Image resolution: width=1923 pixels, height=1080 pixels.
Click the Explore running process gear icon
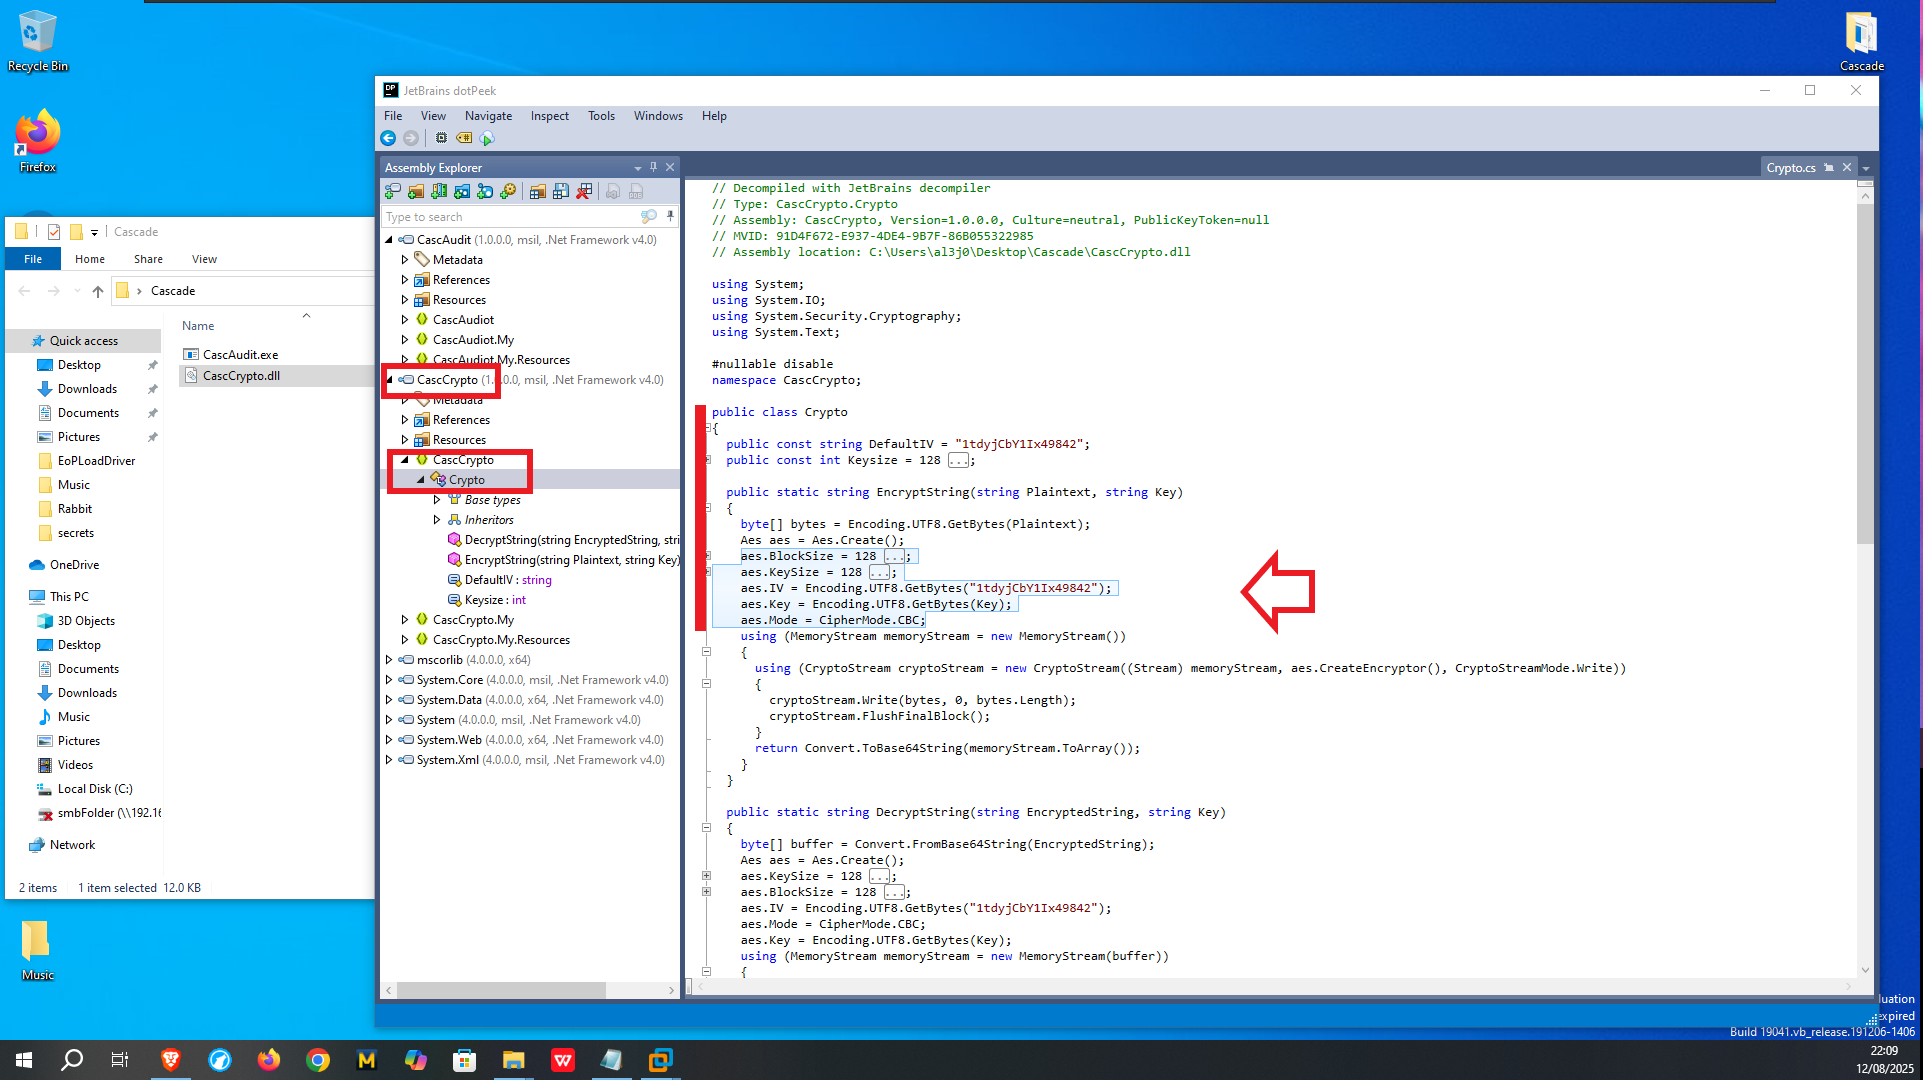click(x=508, y=191)
